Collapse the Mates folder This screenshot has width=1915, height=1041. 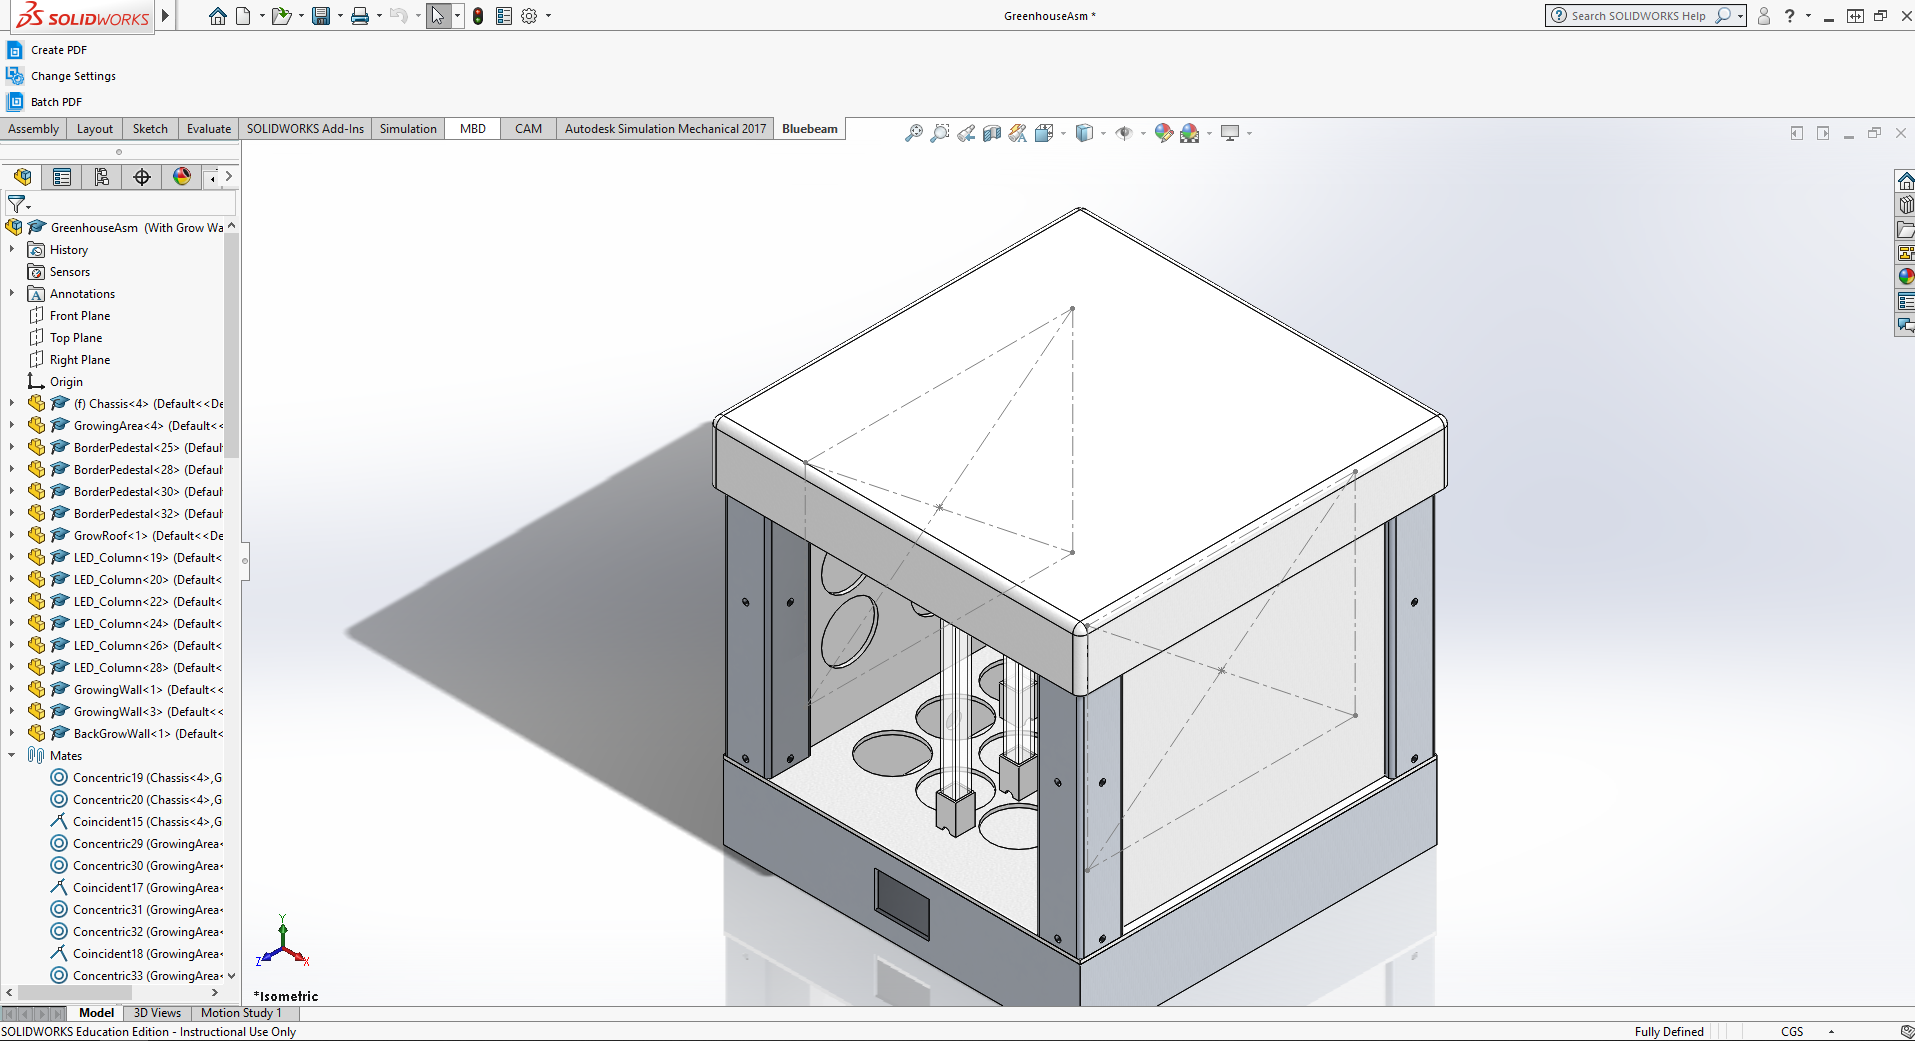pyautogui.click(x=12, y=756)
